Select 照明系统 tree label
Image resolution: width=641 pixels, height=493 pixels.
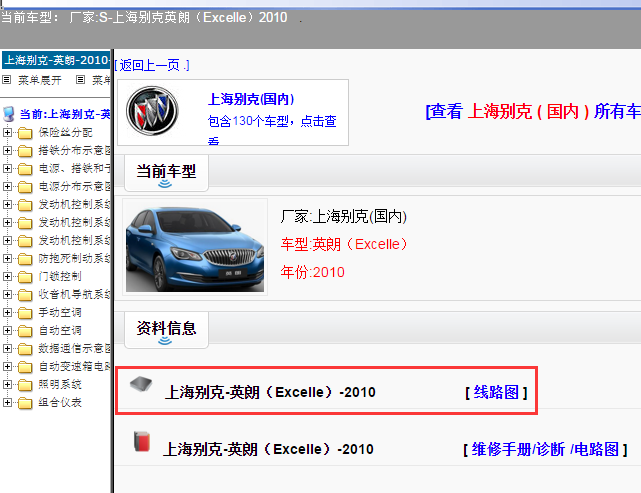(x=60, y=384)
